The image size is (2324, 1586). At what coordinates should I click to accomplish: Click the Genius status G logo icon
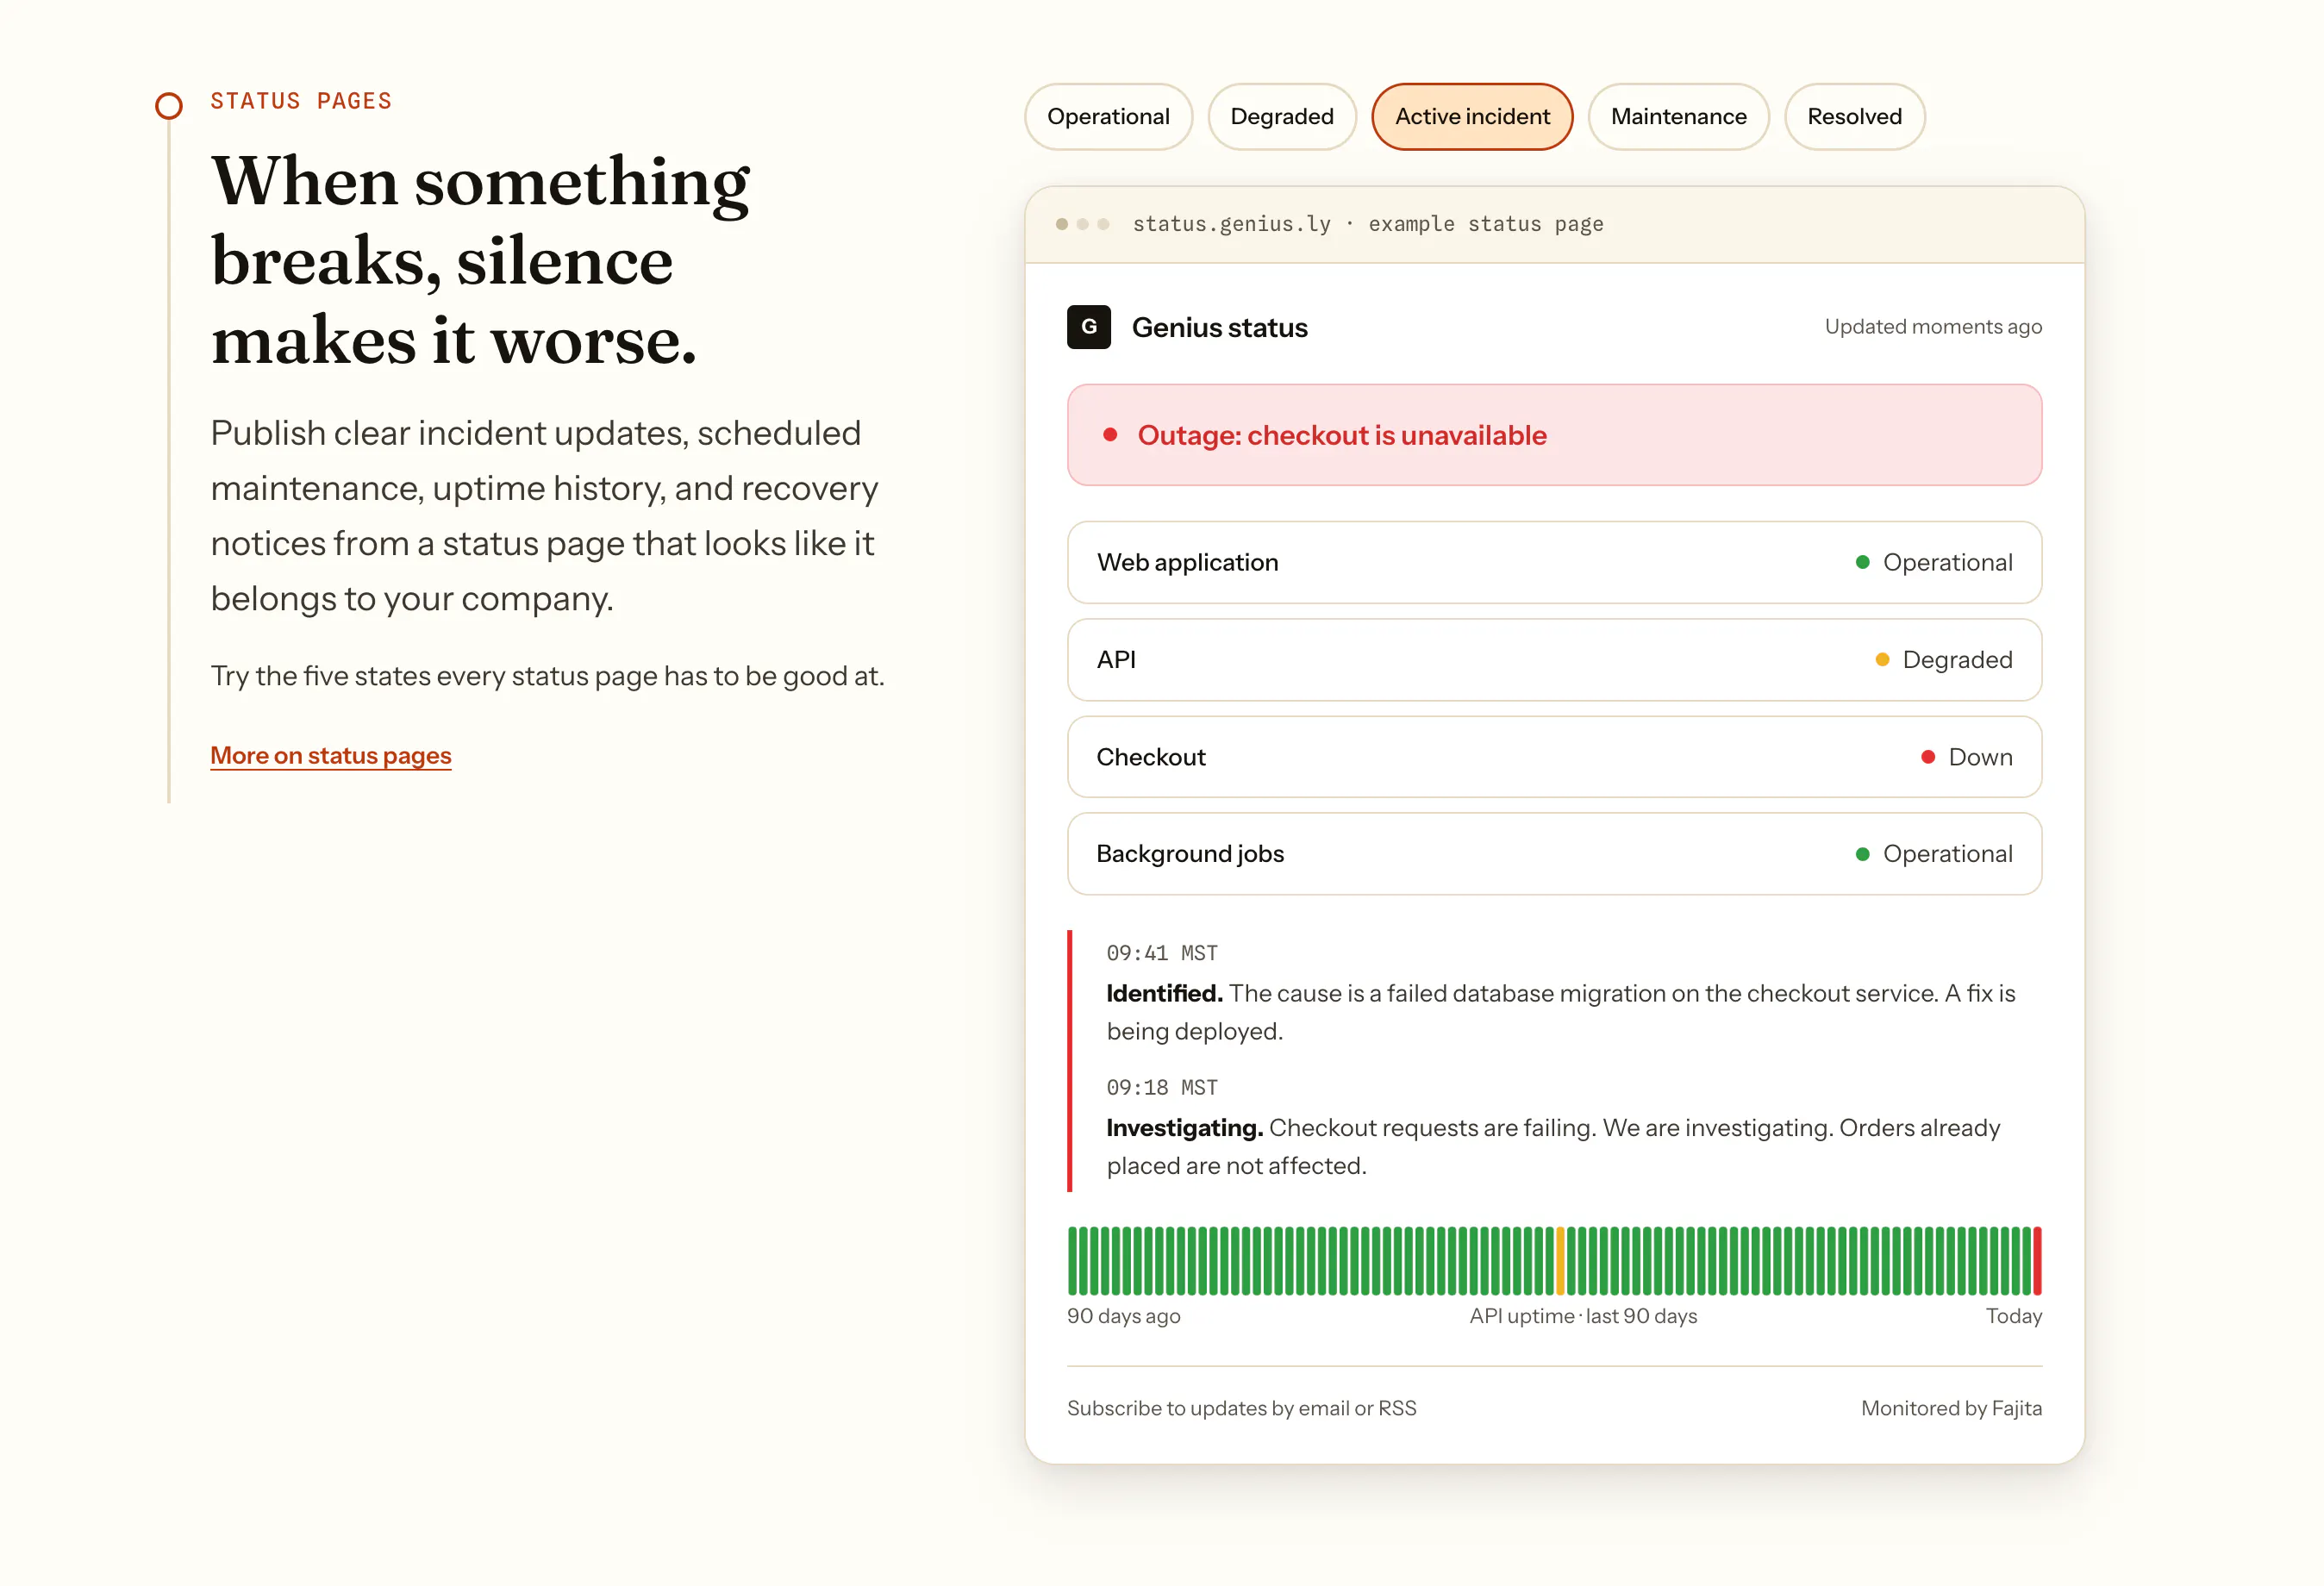pyautogui.click(x=1089, y=327)
